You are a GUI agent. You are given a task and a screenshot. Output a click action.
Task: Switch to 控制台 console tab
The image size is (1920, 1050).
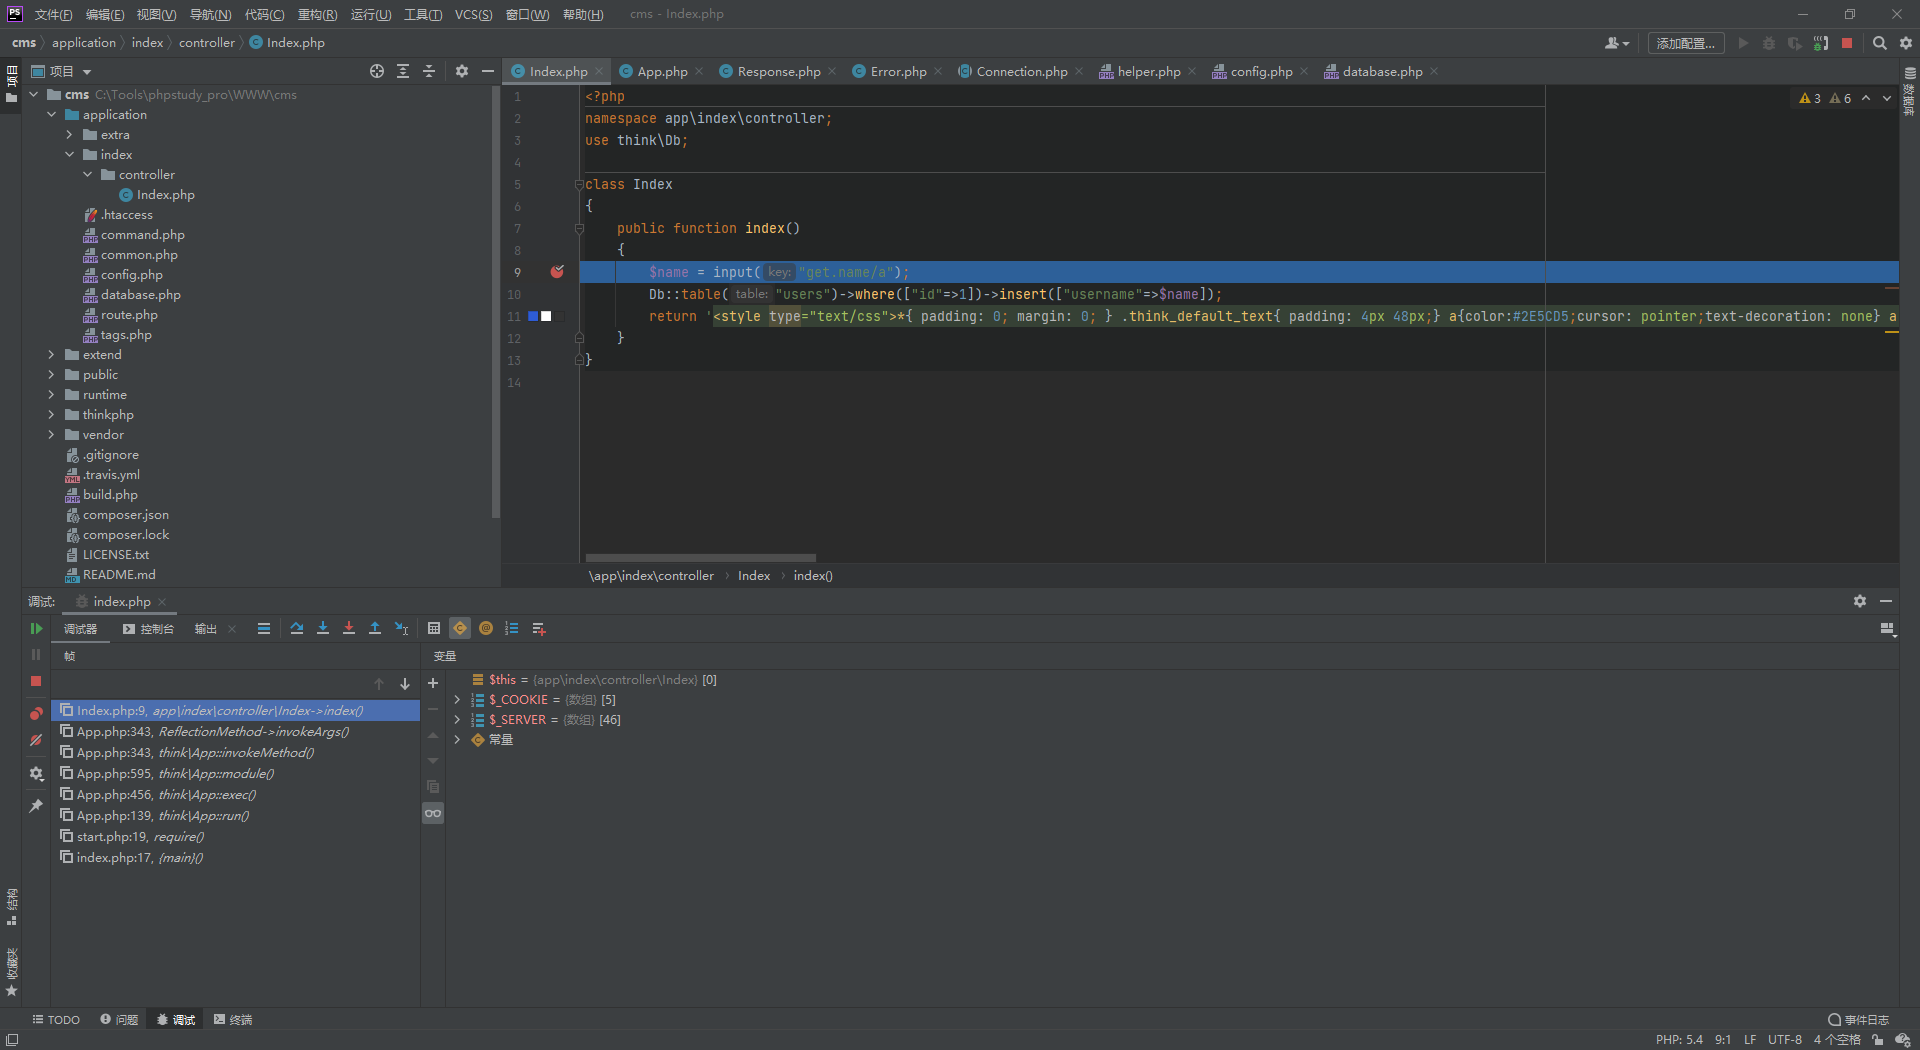click(x=149, y=629)
